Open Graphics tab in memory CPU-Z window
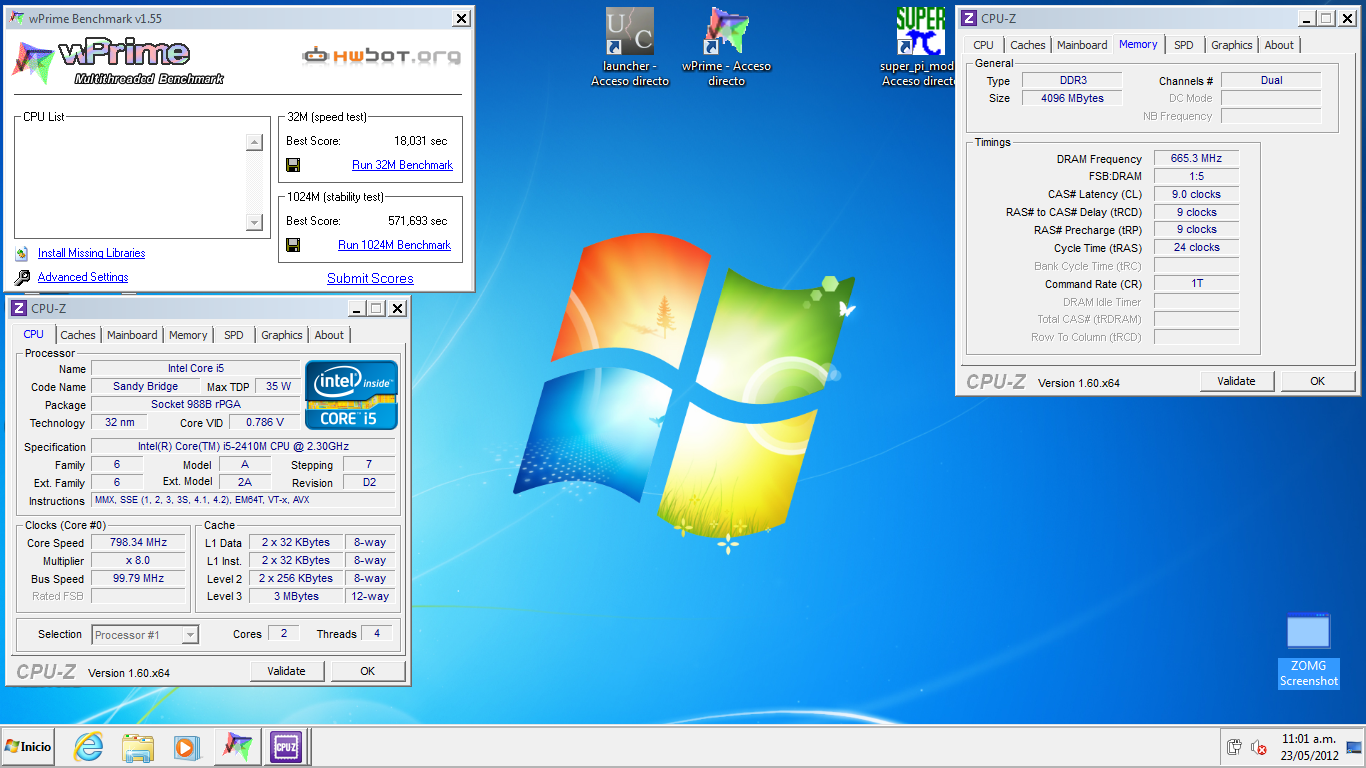Screen dimensions: 1366x768 coord(1232,45)
